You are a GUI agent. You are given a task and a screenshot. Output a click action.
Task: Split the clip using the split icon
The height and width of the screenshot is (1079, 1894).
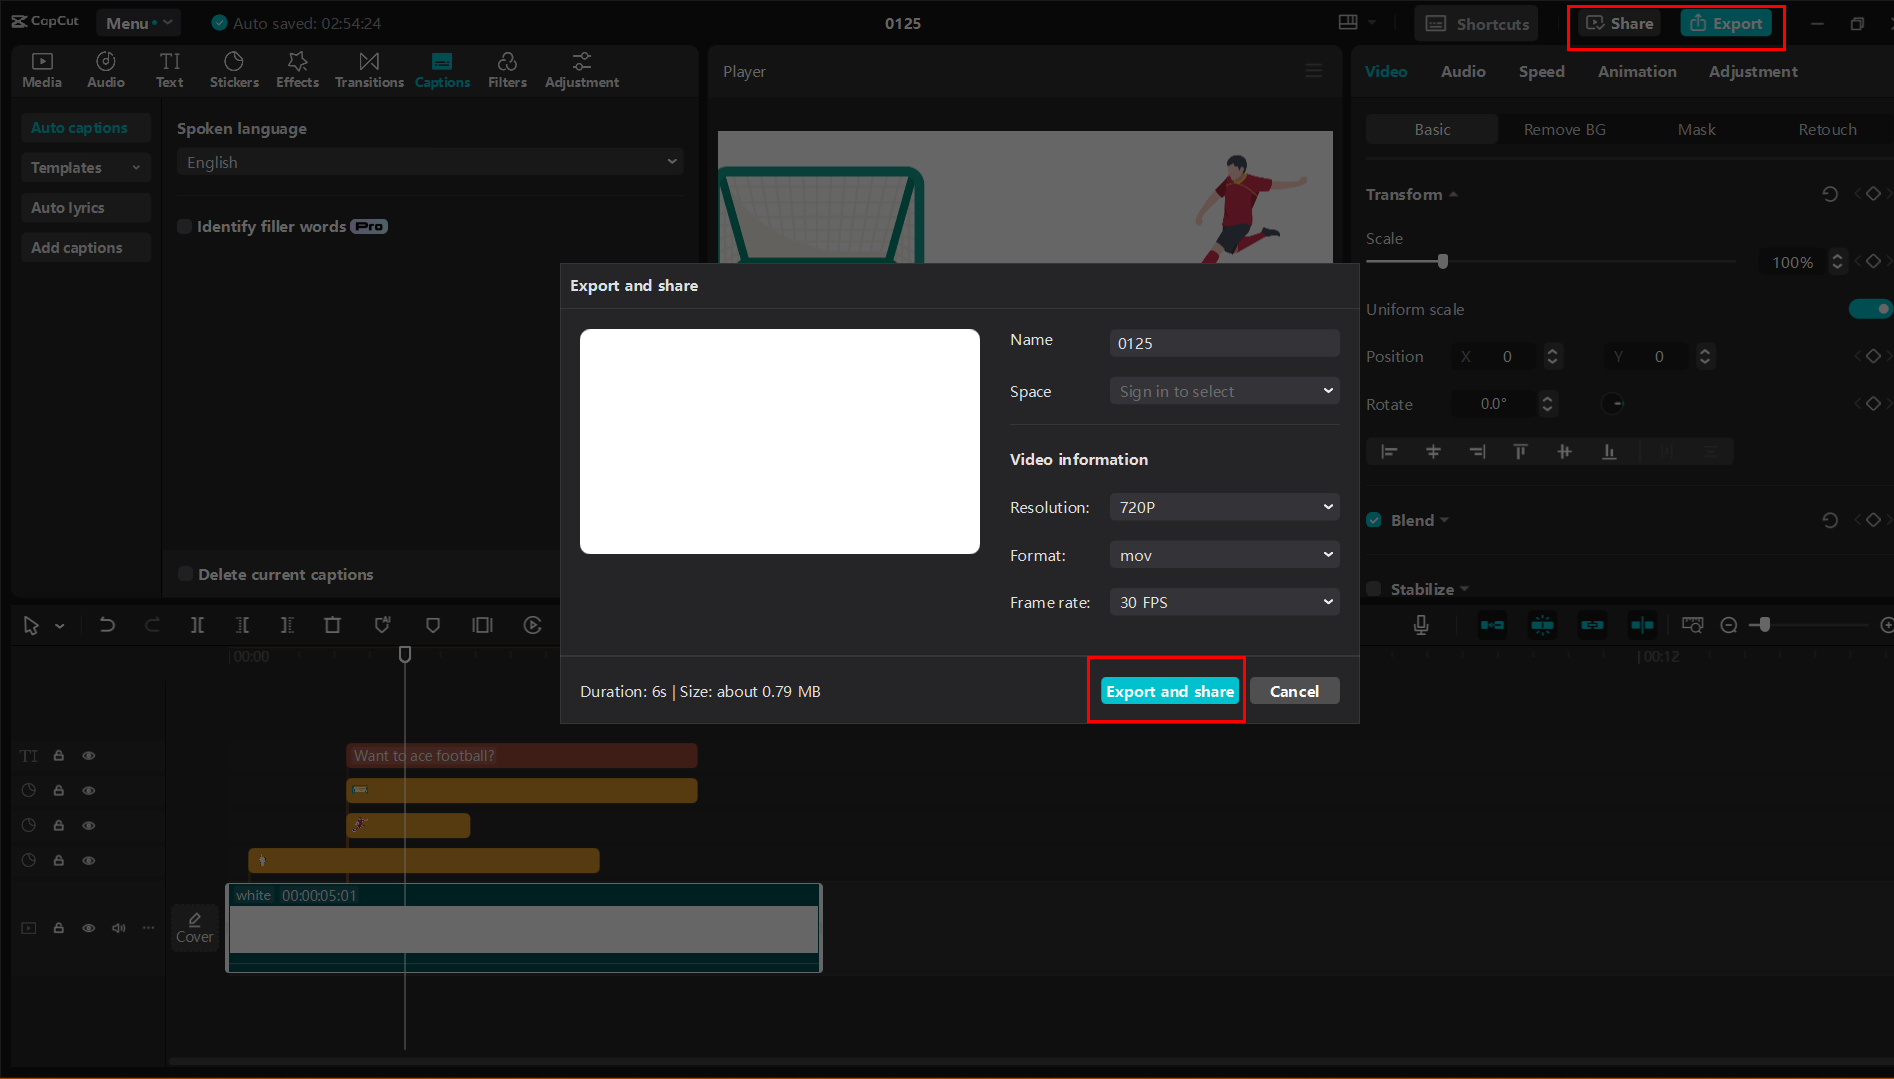197,624
